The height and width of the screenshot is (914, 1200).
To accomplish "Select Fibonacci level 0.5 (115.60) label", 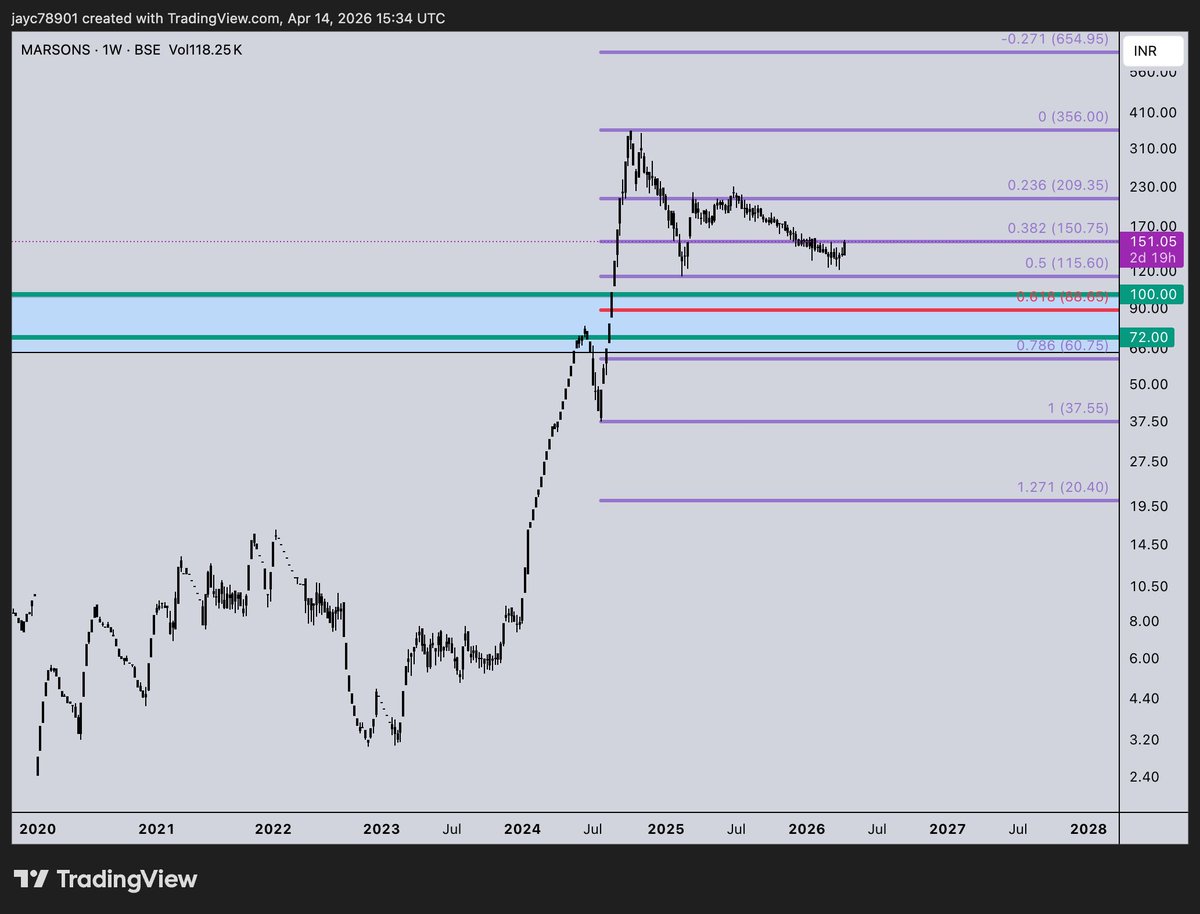I will (1068, 262).
